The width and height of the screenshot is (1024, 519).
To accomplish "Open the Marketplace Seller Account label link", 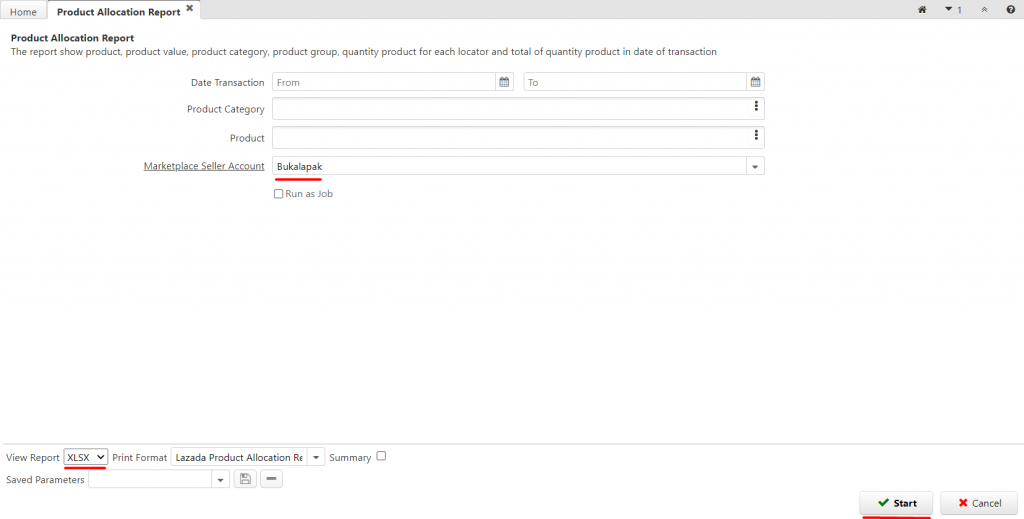I will coord(204,166).
